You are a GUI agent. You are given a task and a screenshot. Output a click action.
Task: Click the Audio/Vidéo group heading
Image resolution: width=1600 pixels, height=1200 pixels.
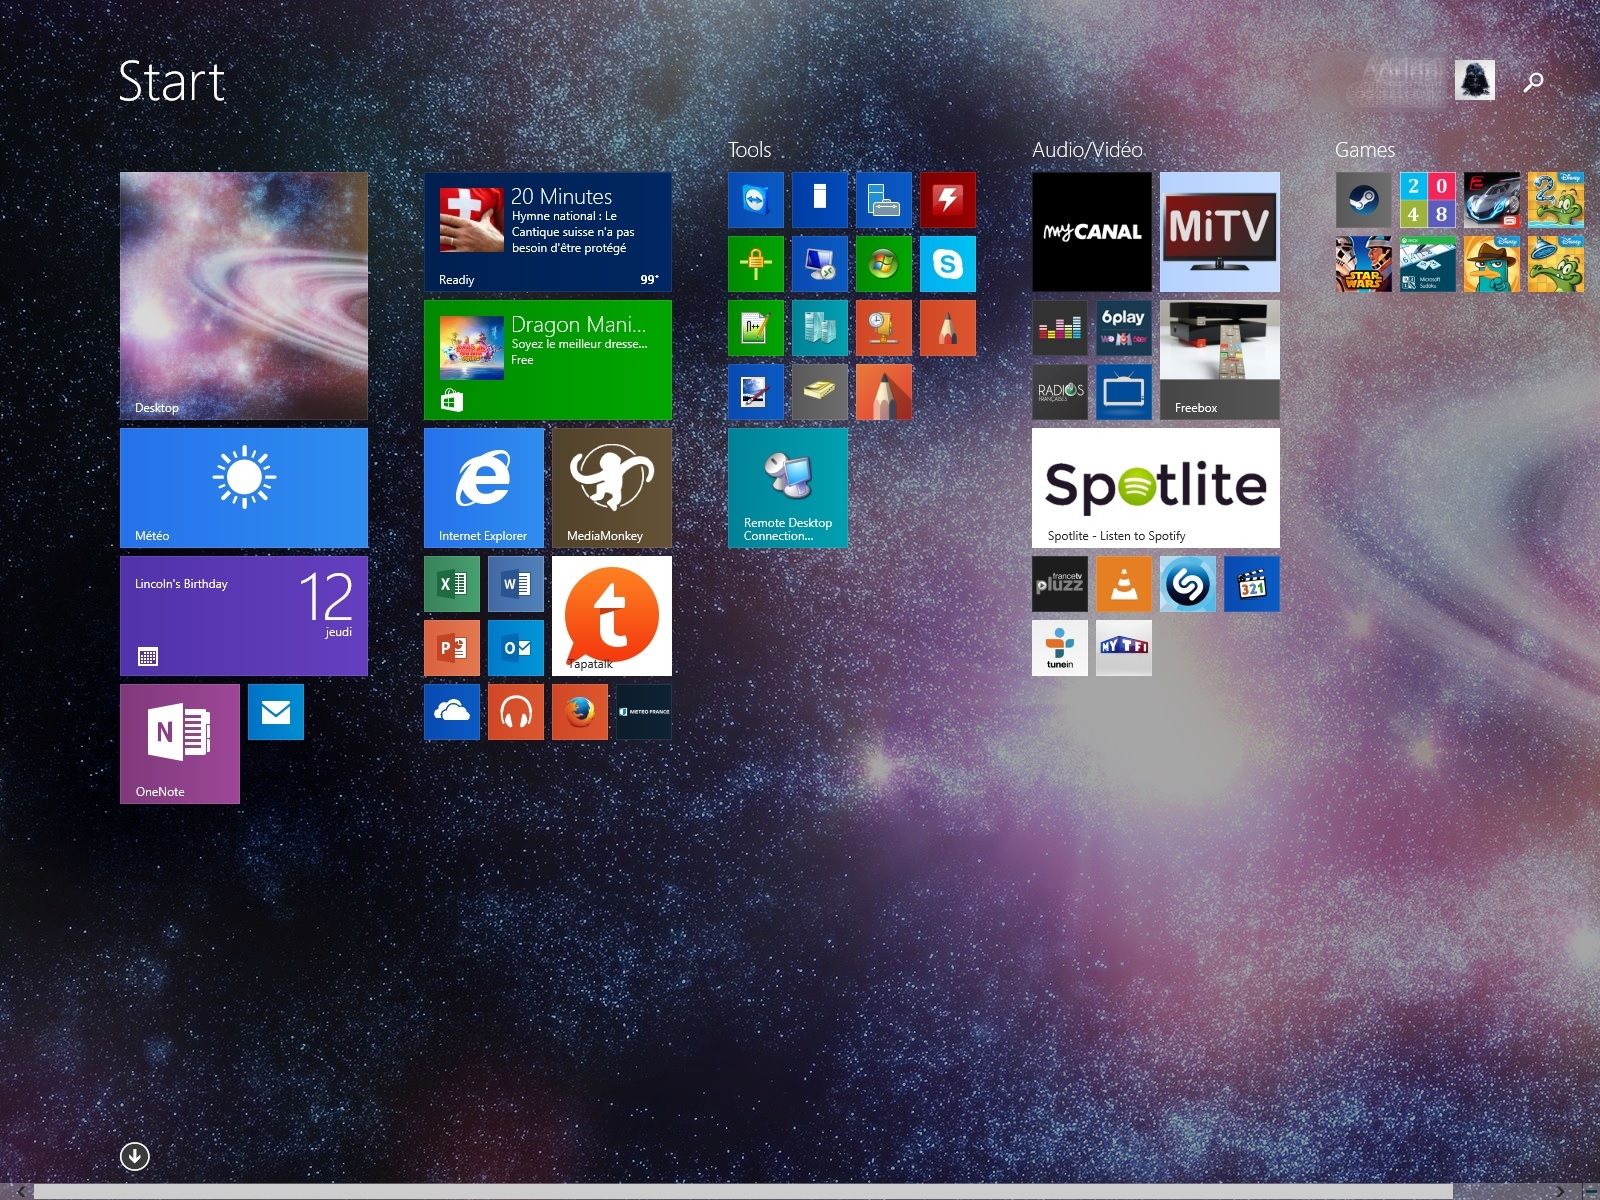coord(1087,150)
